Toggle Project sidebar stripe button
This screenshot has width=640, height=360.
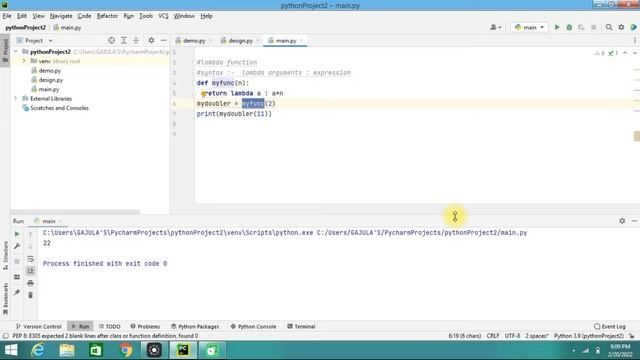coord(5,51)
